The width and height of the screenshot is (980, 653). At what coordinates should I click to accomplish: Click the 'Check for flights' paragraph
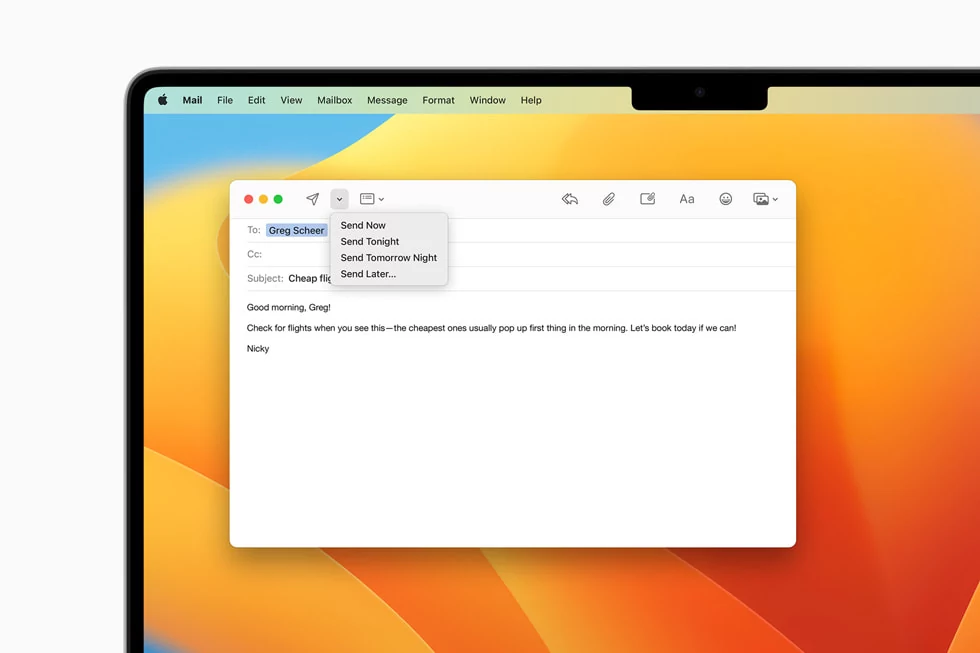click(491, 327)
